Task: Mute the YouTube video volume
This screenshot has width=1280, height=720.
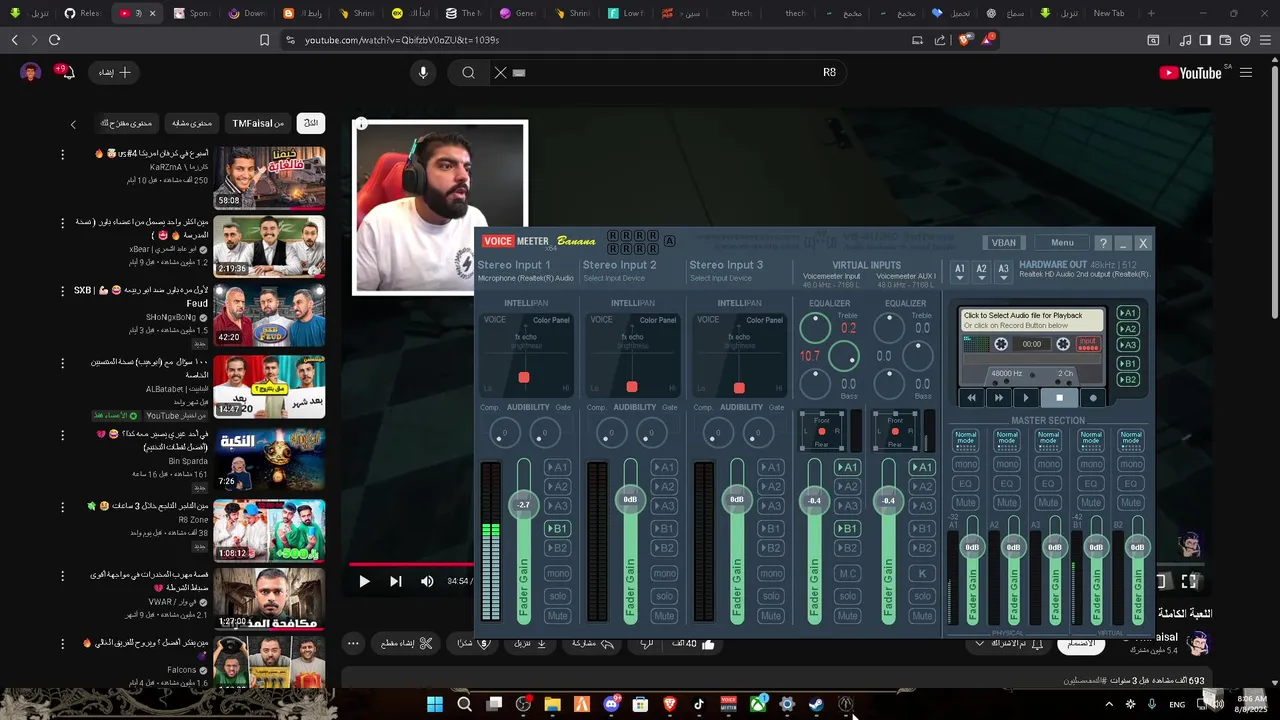Action: click(427, 581)
